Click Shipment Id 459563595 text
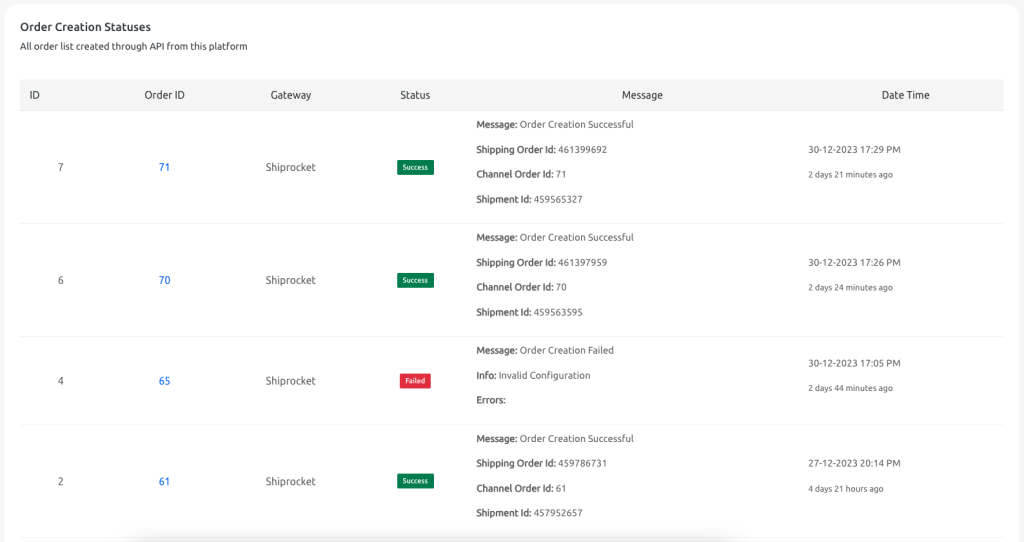Viewport: 1024px width, 542px height. point(529,312)
